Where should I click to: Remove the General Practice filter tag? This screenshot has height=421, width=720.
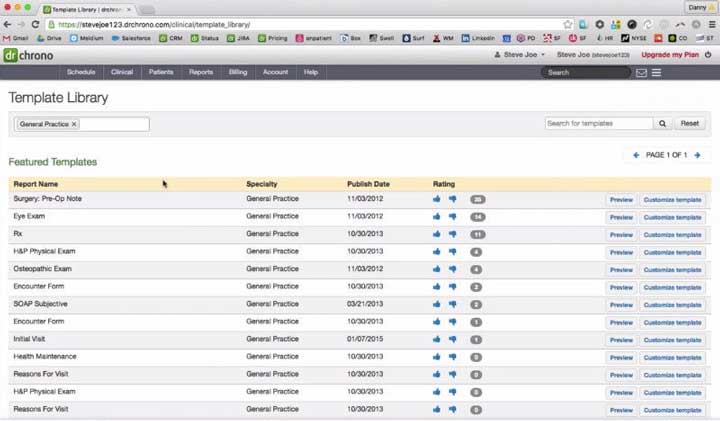74,124
